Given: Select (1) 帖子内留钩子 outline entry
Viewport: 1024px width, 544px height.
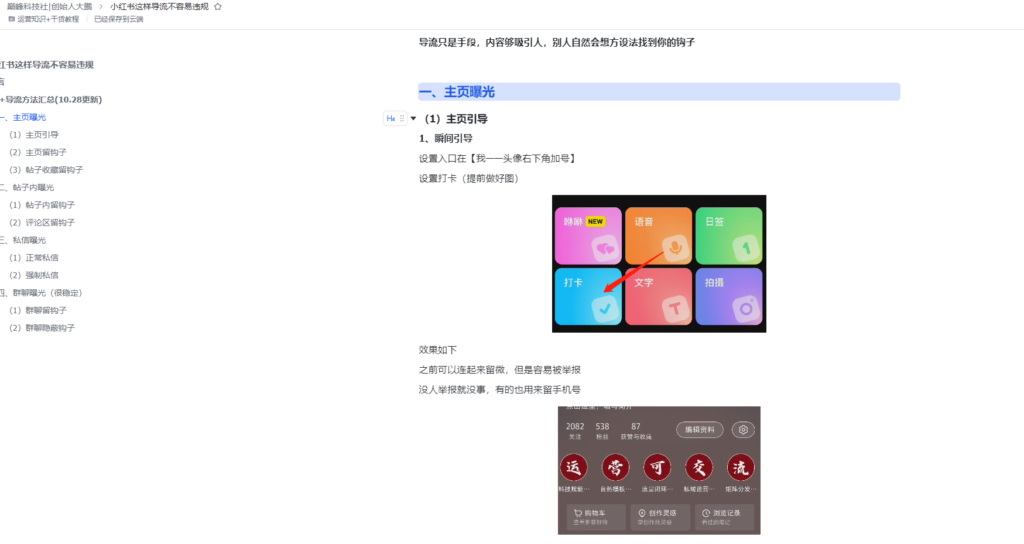Looking at the screenshot, I should (x=42, y=205).
